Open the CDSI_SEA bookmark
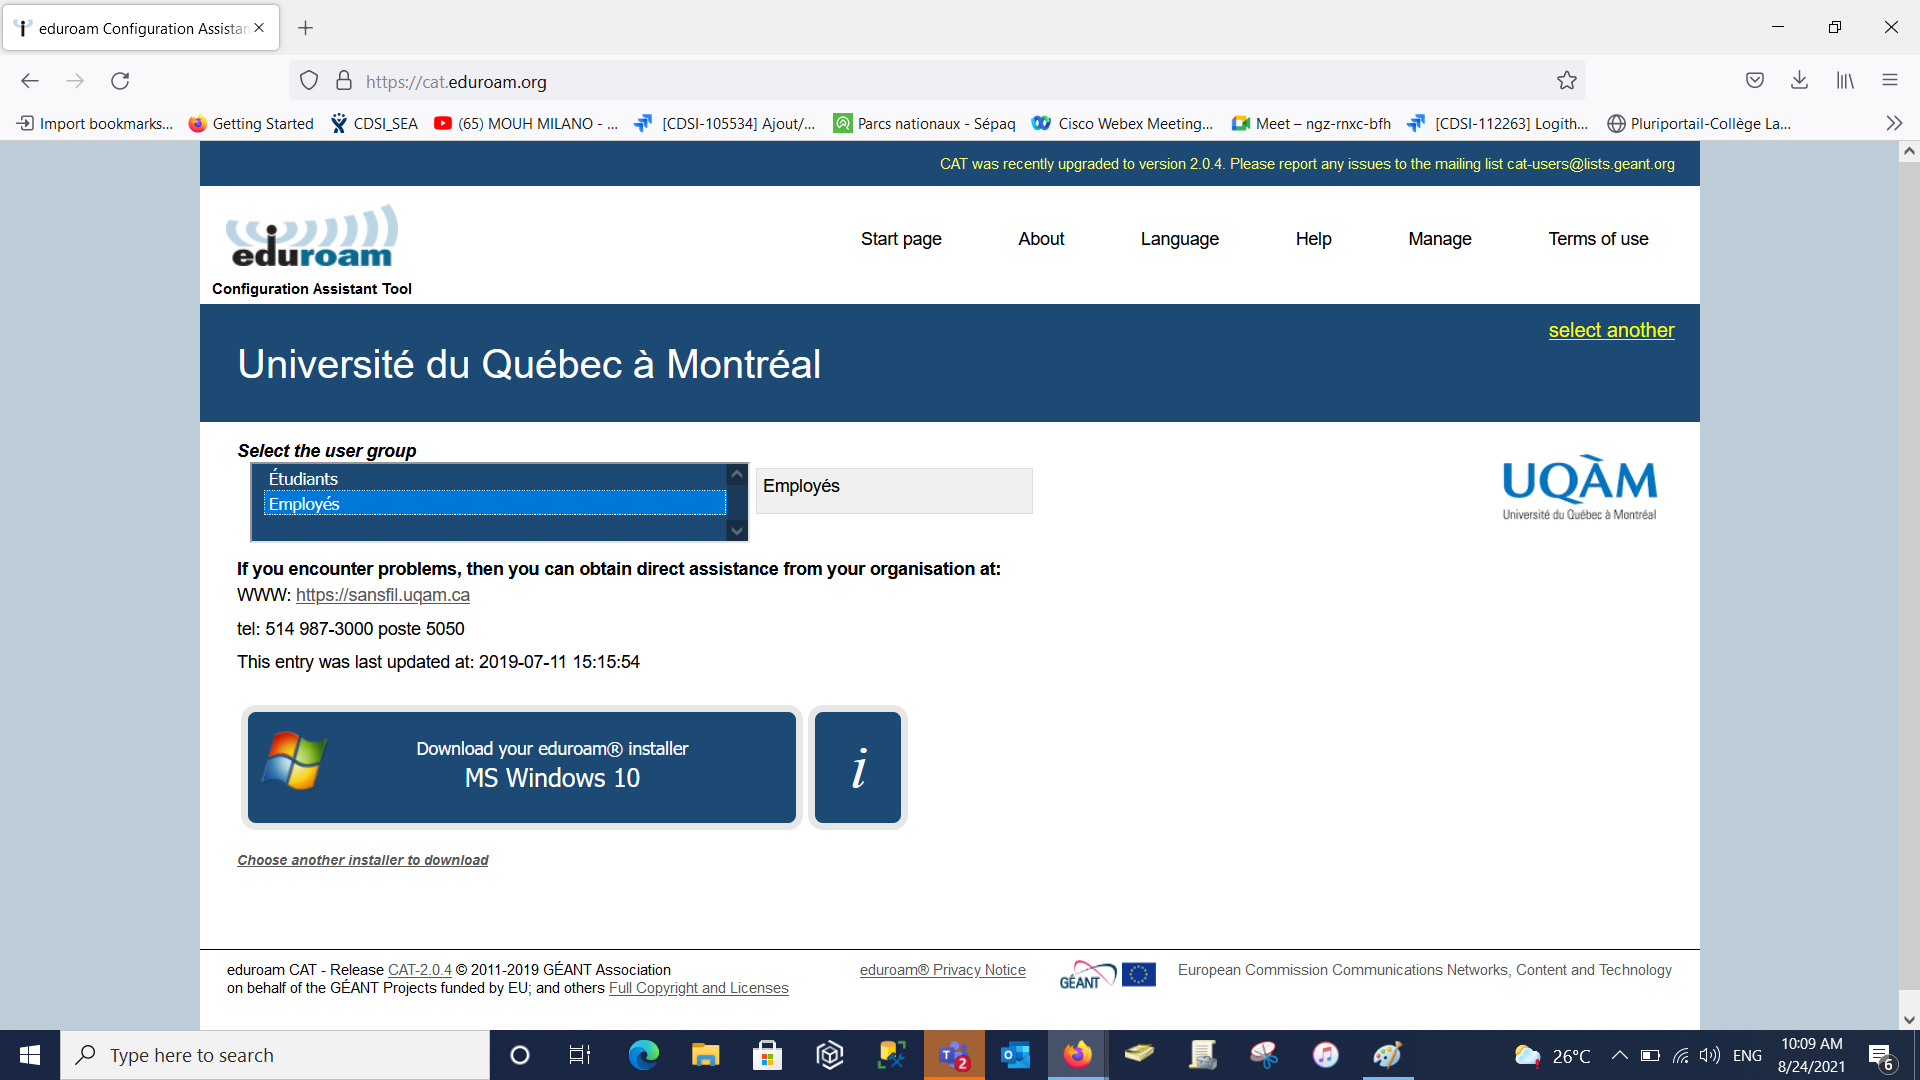The image size is (1920, 1080). click(x=375, y=123)
